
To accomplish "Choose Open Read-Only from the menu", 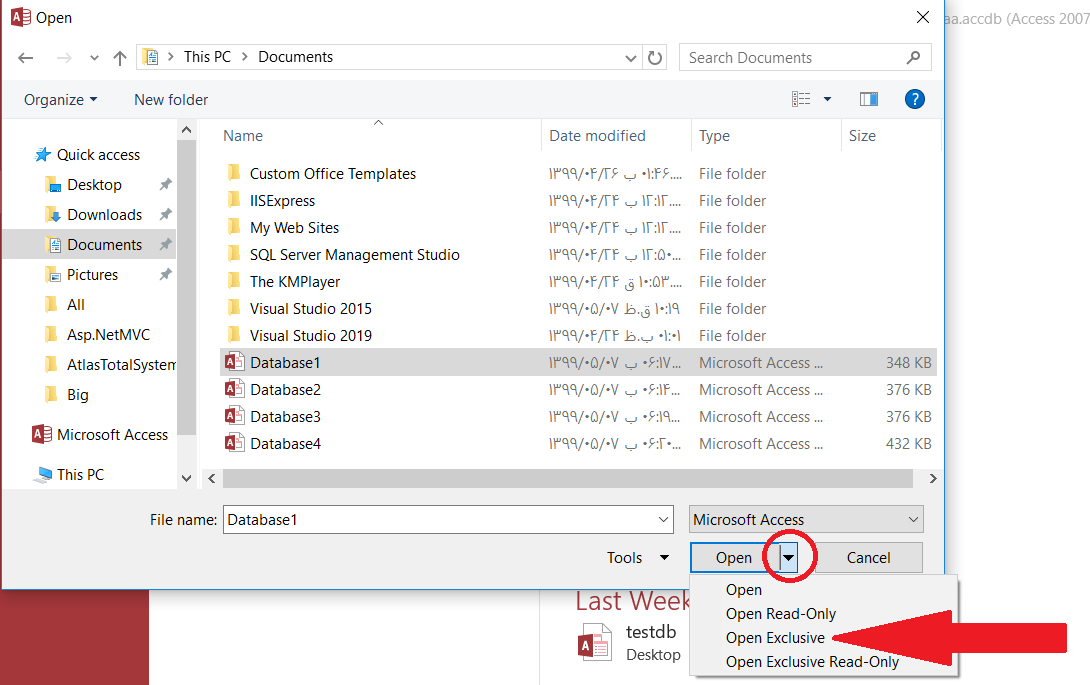I will point(781,614).
